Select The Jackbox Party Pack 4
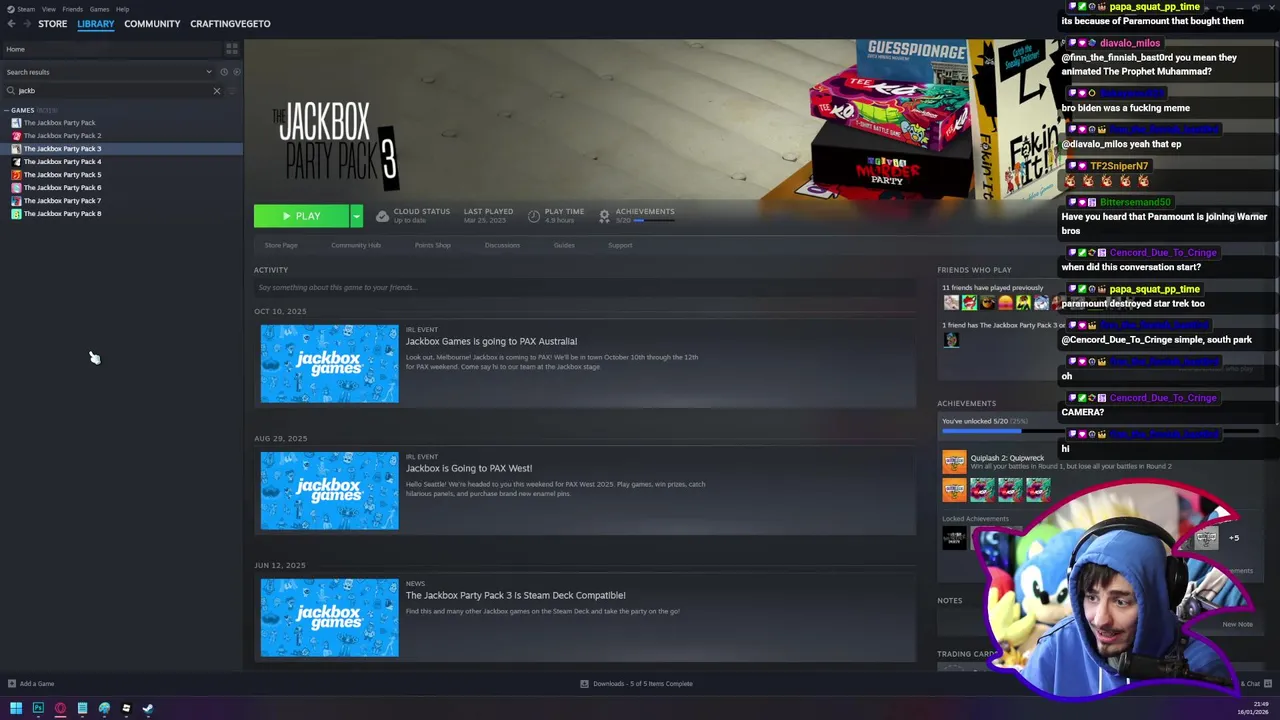This screenshot has width=1280, height=720. (62, 162)
